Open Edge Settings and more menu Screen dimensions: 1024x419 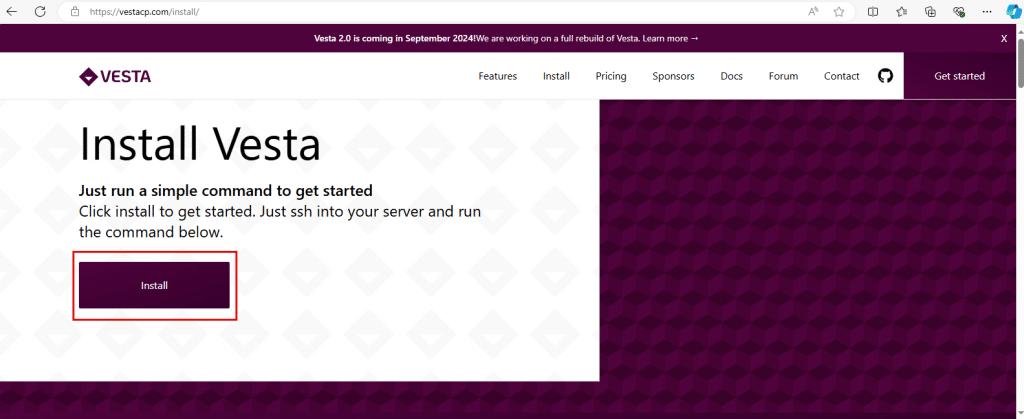[985, 12]
